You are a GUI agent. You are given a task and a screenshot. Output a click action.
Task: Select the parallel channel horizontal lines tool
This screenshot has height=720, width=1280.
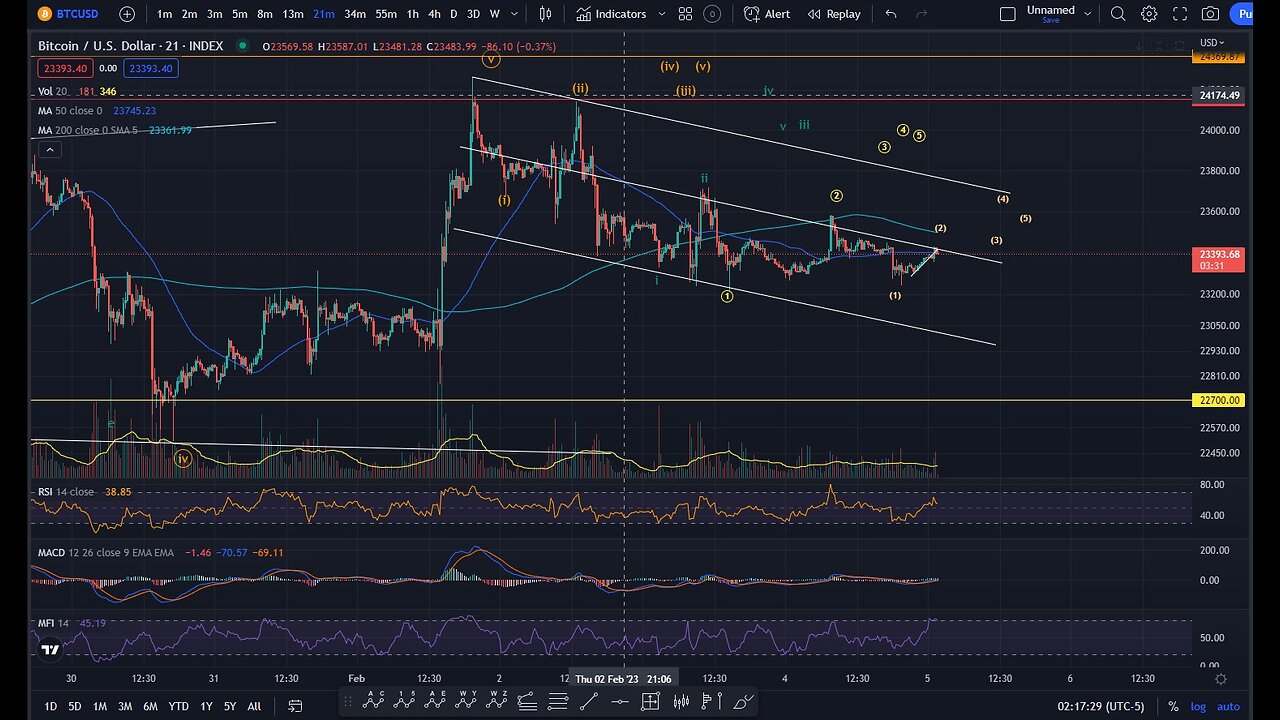pos(559,702)
